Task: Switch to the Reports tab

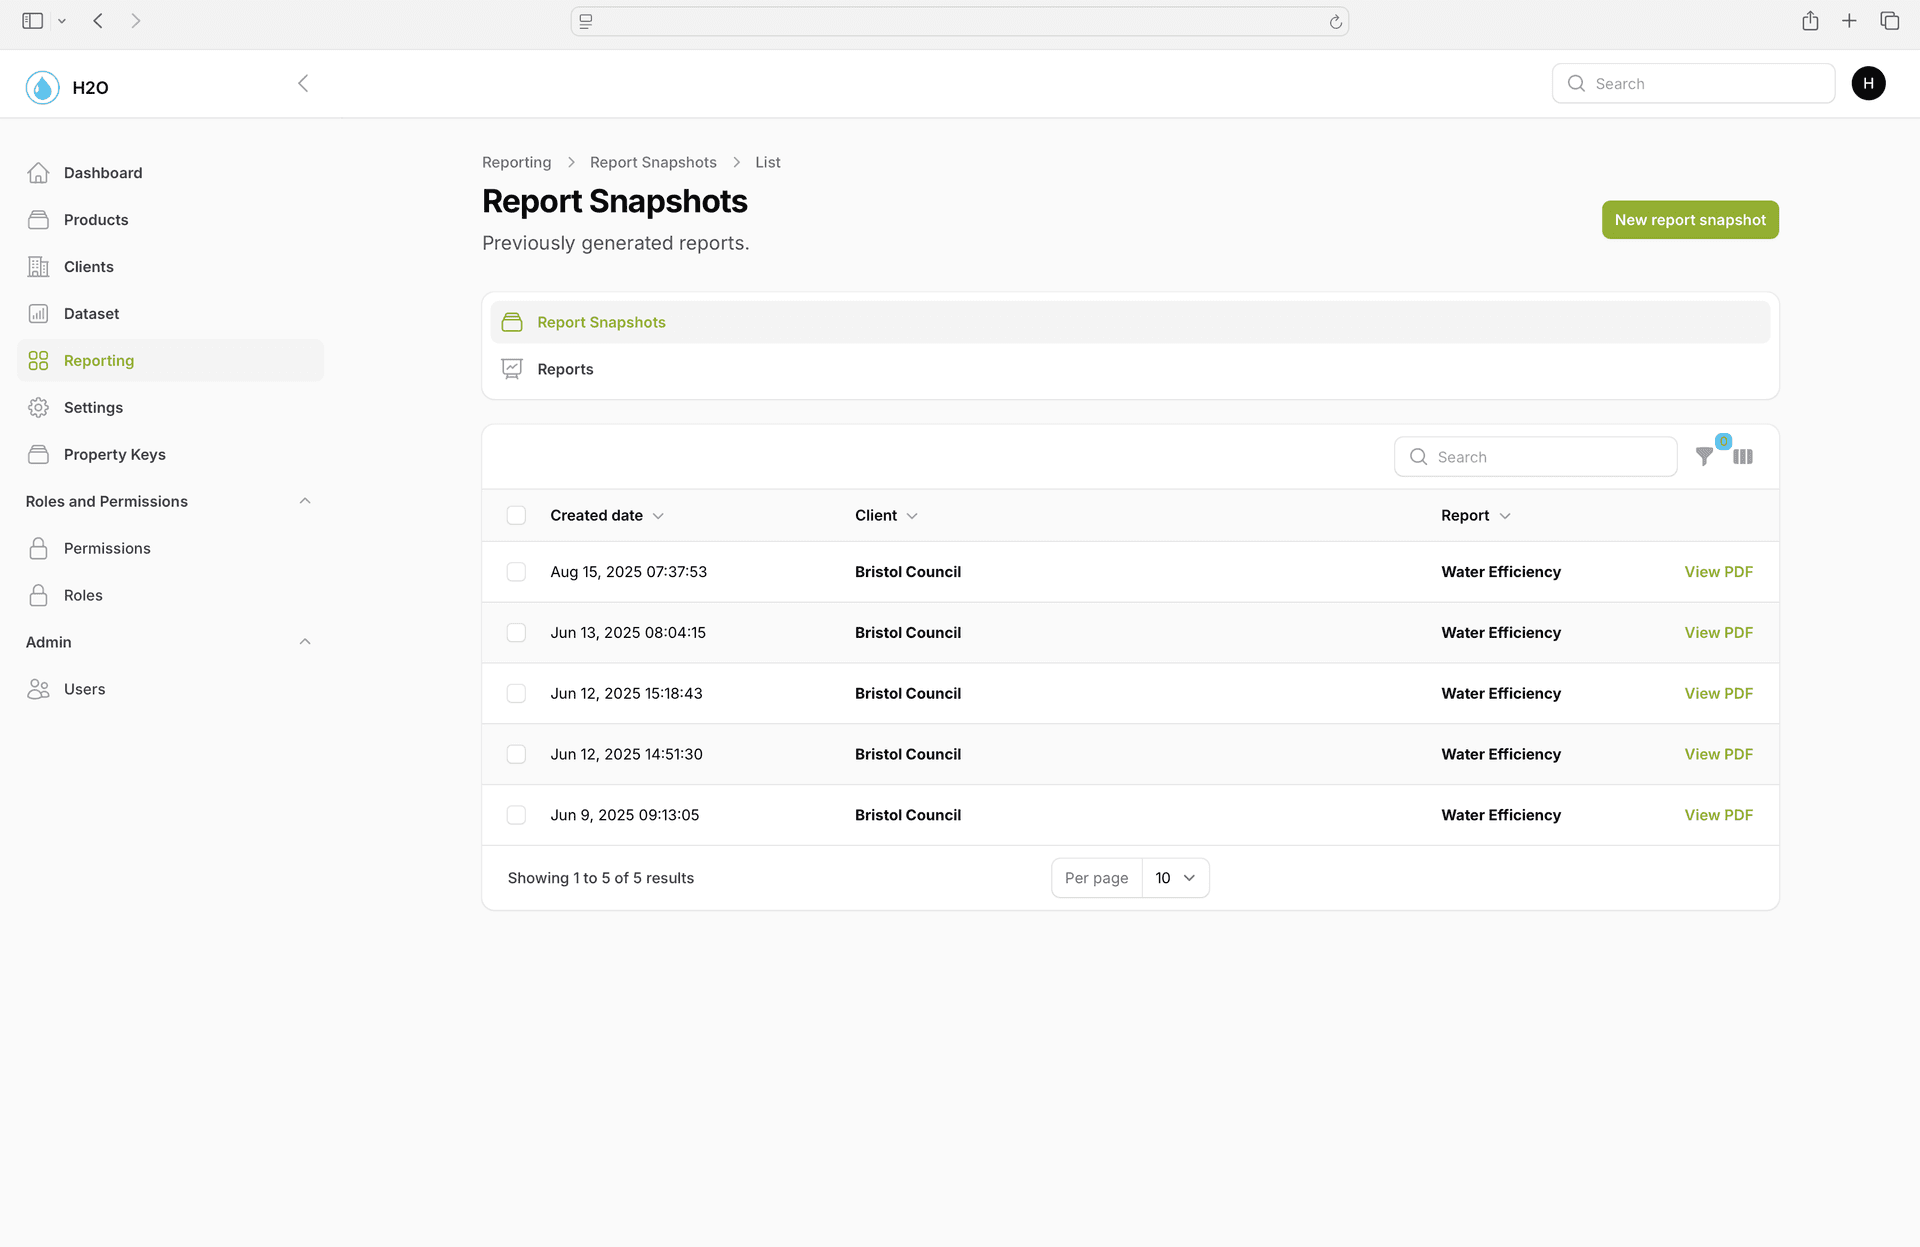Action: coord(565,369)
